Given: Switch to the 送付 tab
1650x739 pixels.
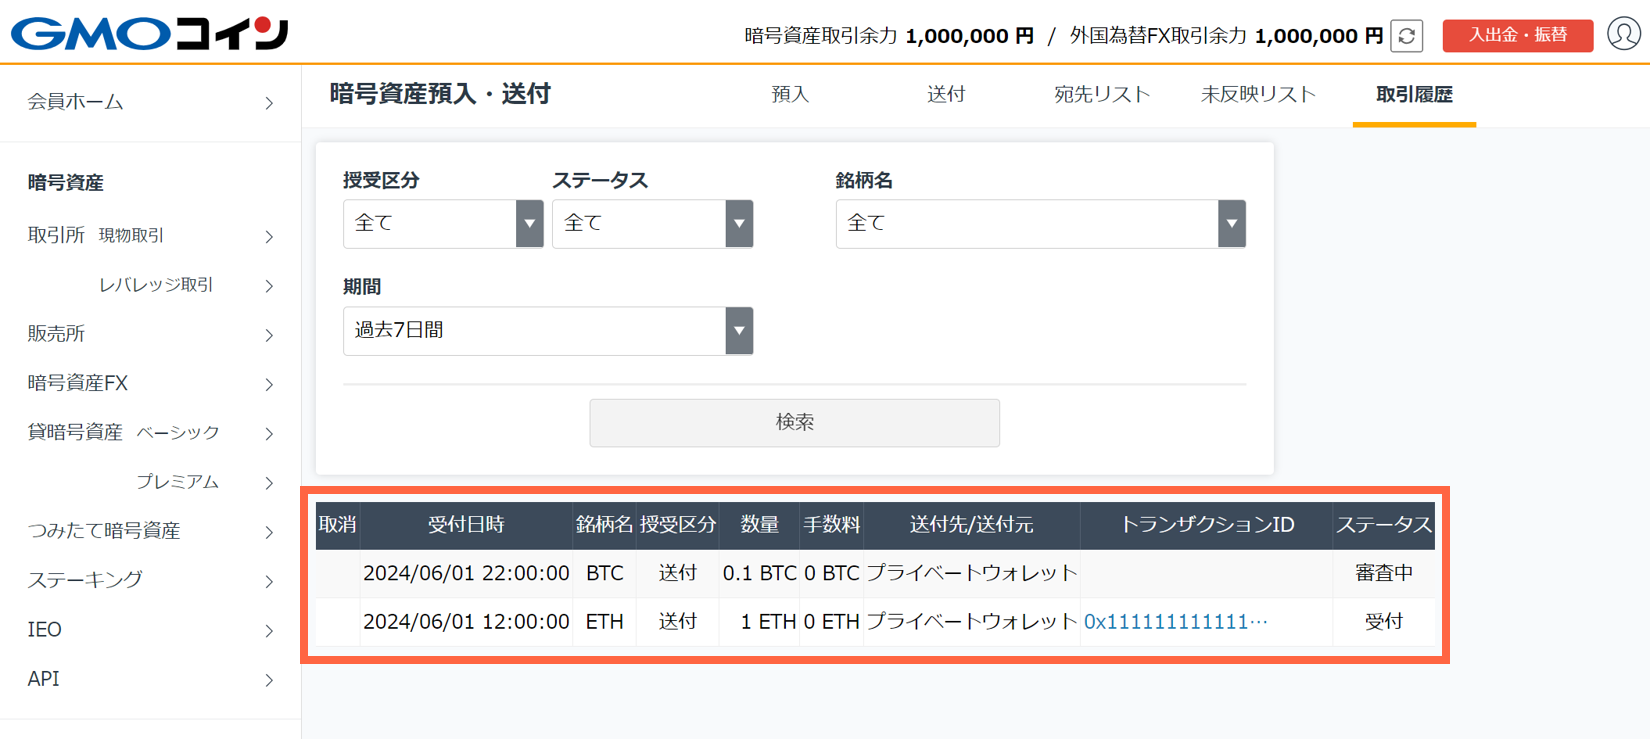Looking at the screenshot, I should point(946,95).
